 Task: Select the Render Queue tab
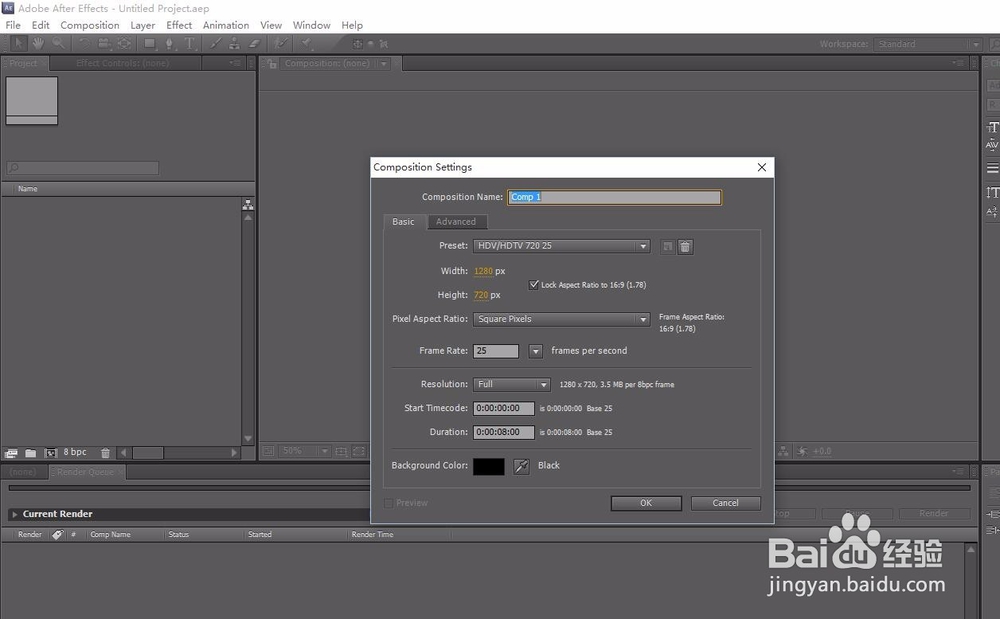(85, 472)
